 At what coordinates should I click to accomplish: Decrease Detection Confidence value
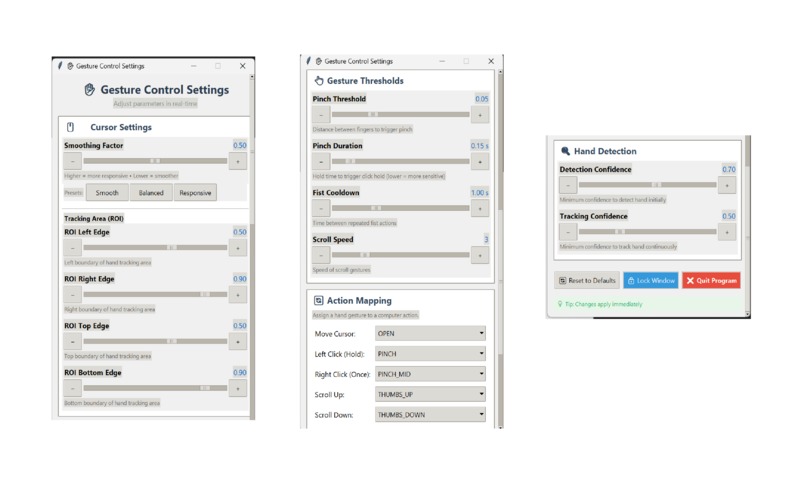point(568,186)
